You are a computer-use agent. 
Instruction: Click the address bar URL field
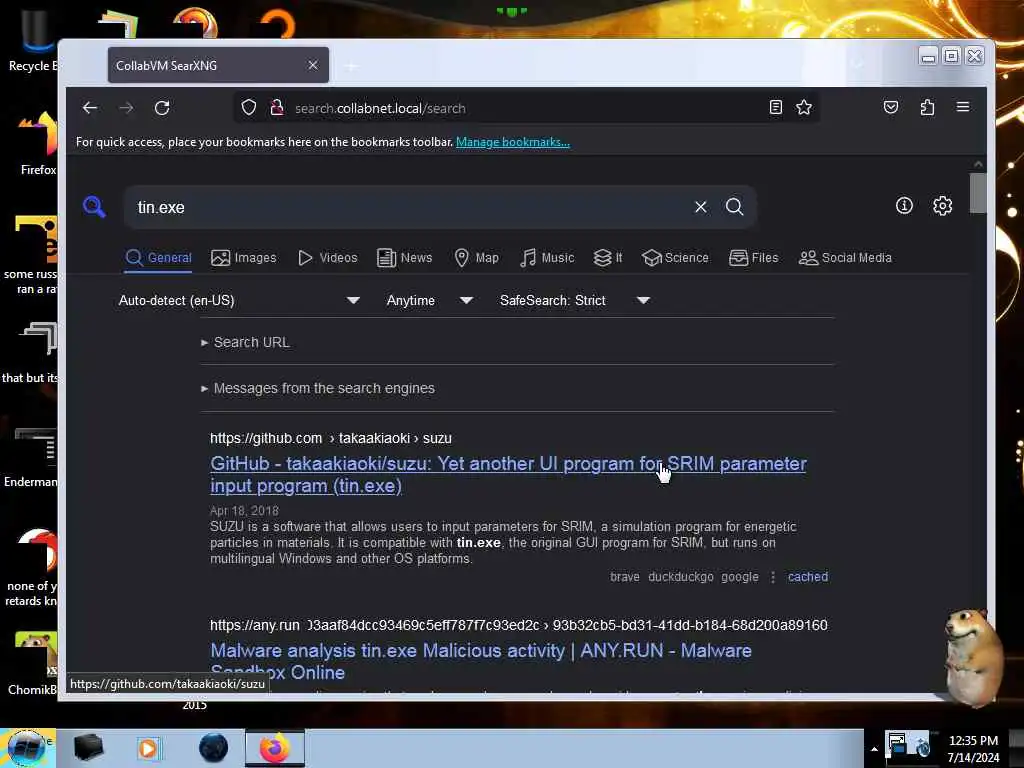coord(526,108)
